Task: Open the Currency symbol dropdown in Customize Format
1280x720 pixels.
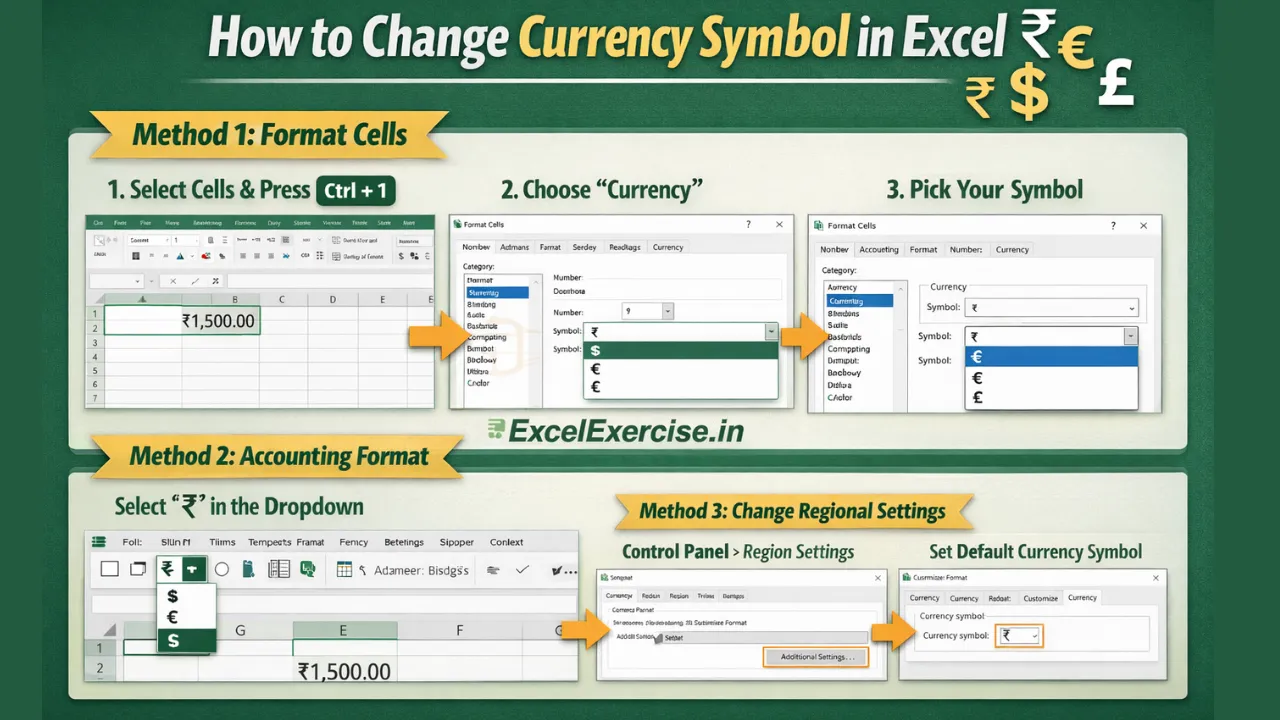Action: point(1018,635)
